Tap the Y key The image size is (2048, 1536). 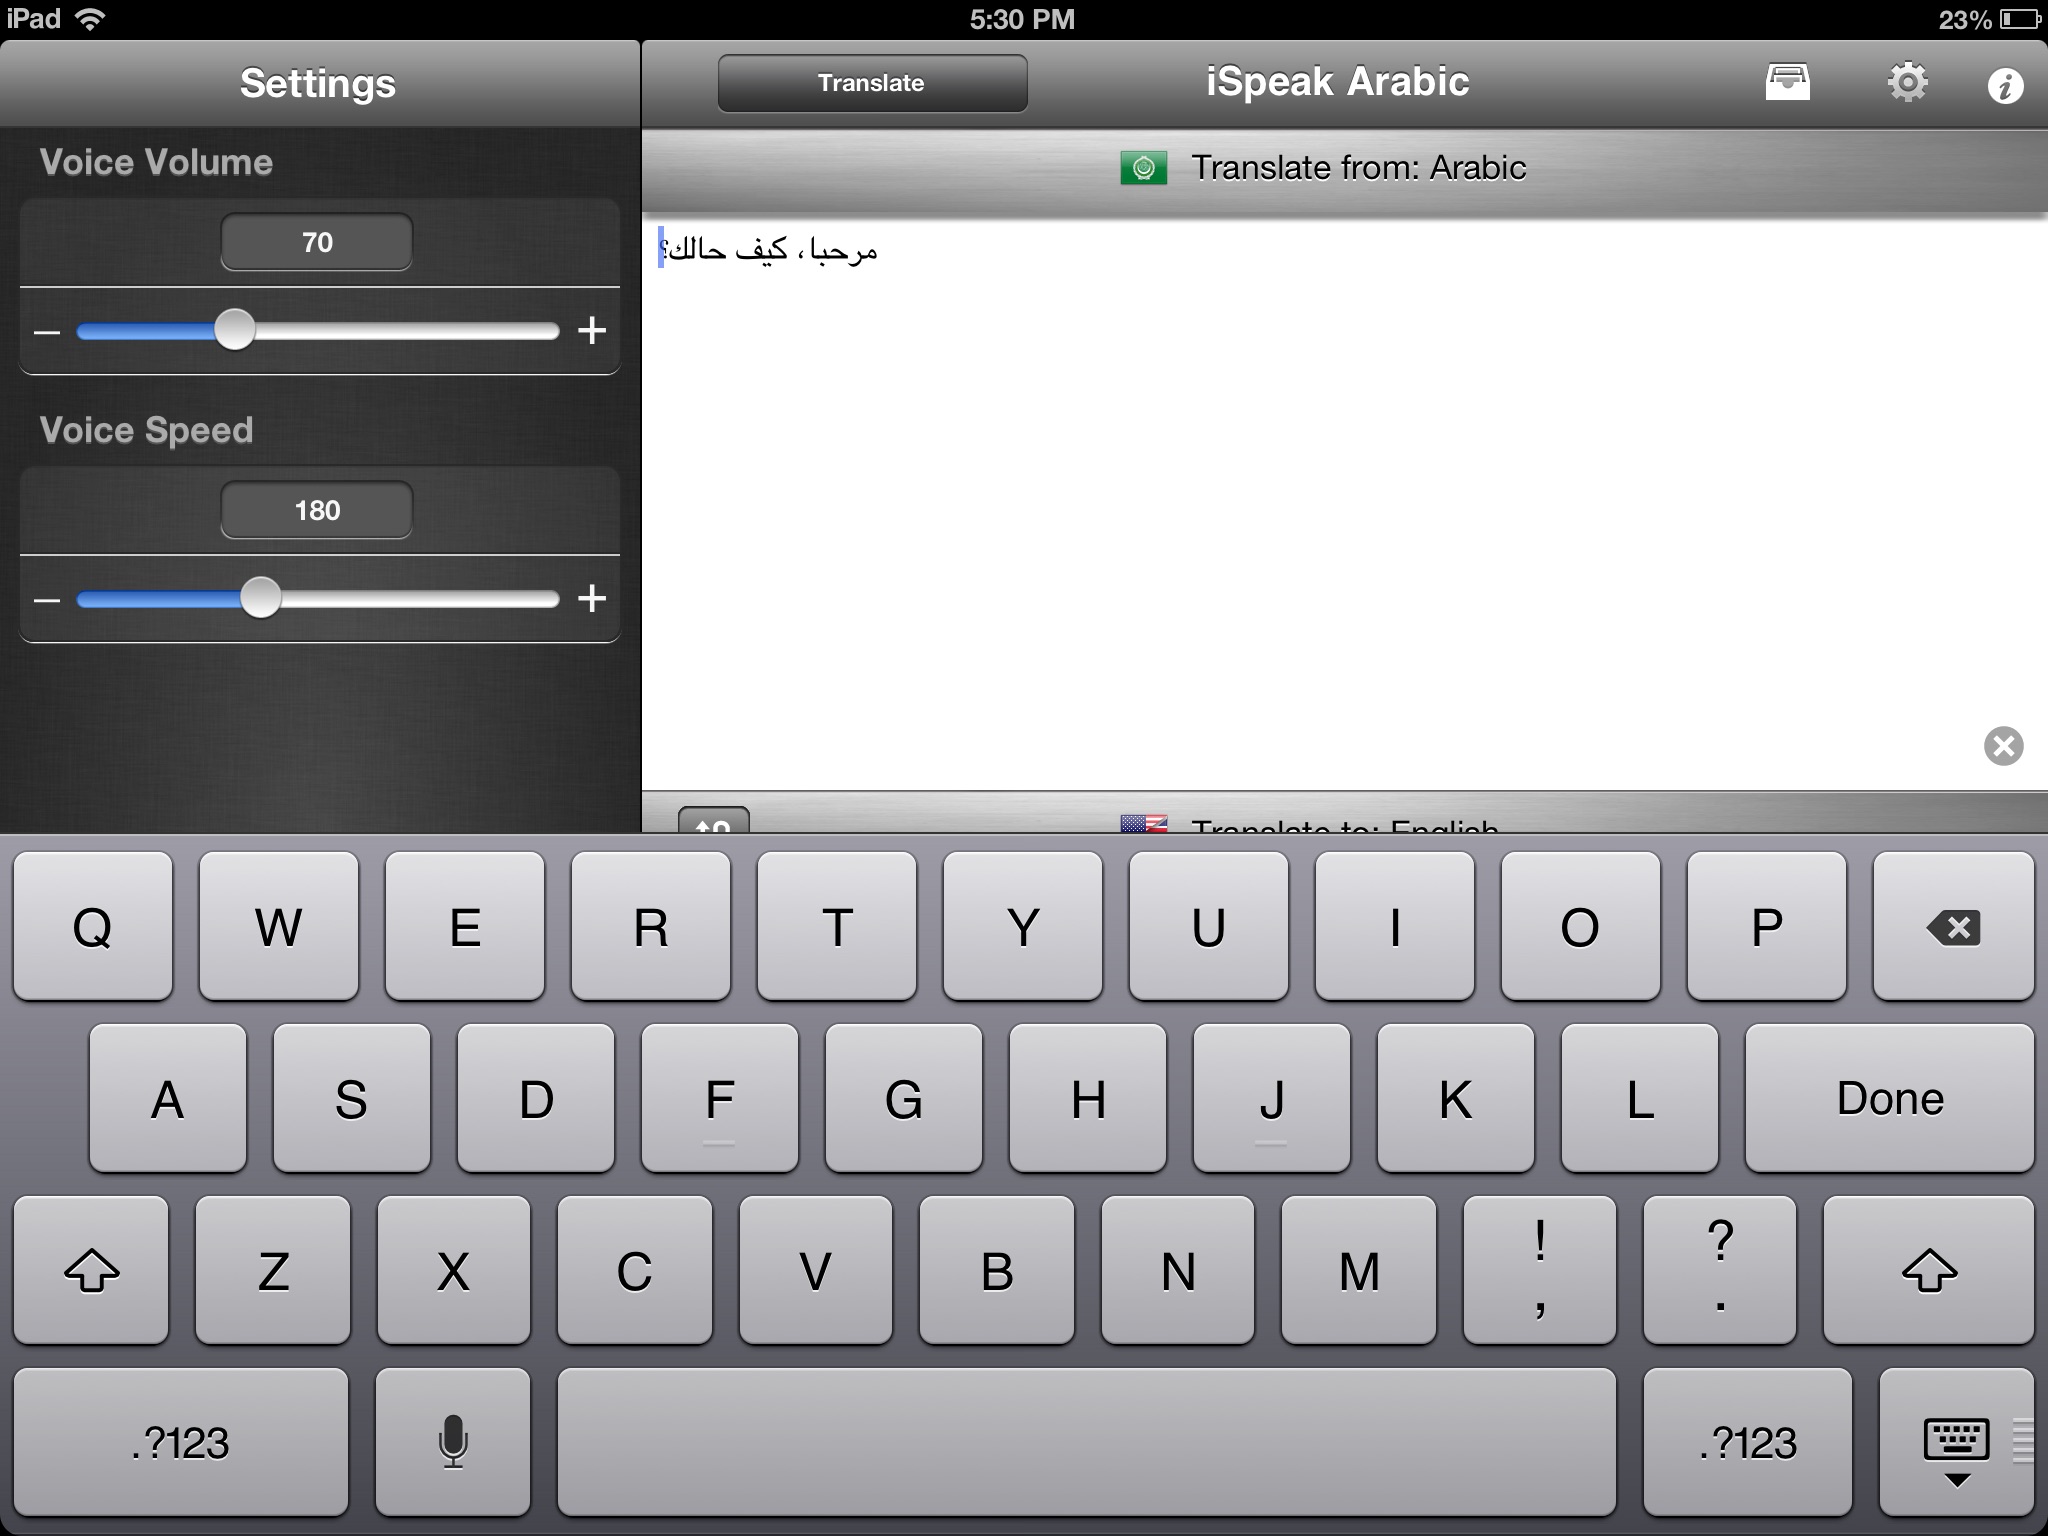1023,926
